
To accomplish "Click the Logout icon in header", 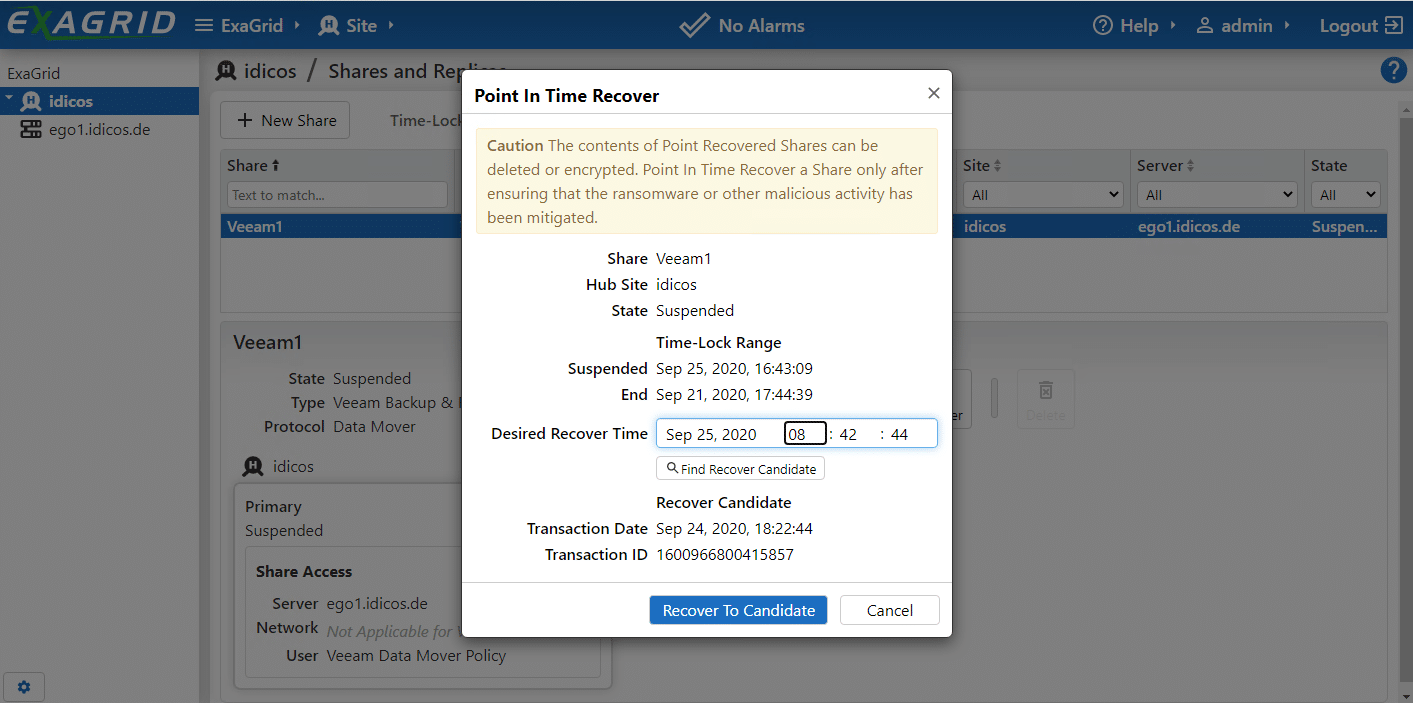I will [1393, 26].
